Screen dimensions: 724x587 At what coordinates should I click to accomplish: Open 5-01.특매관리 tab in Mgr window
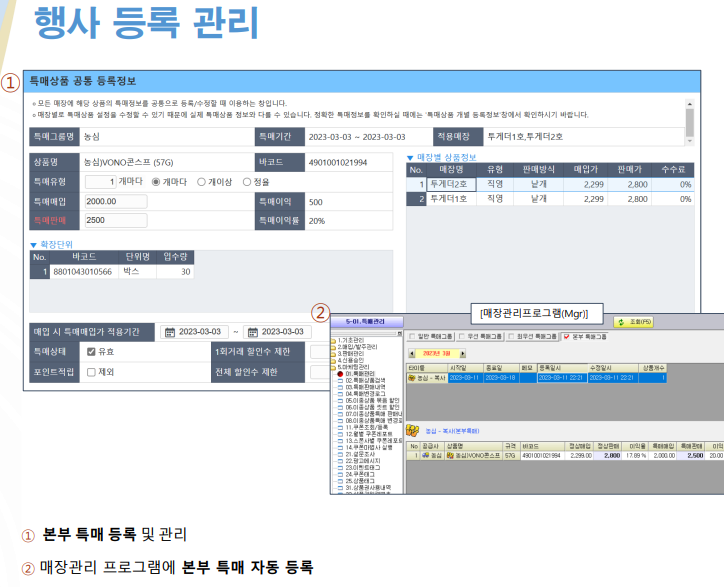[x=367, y=321]
